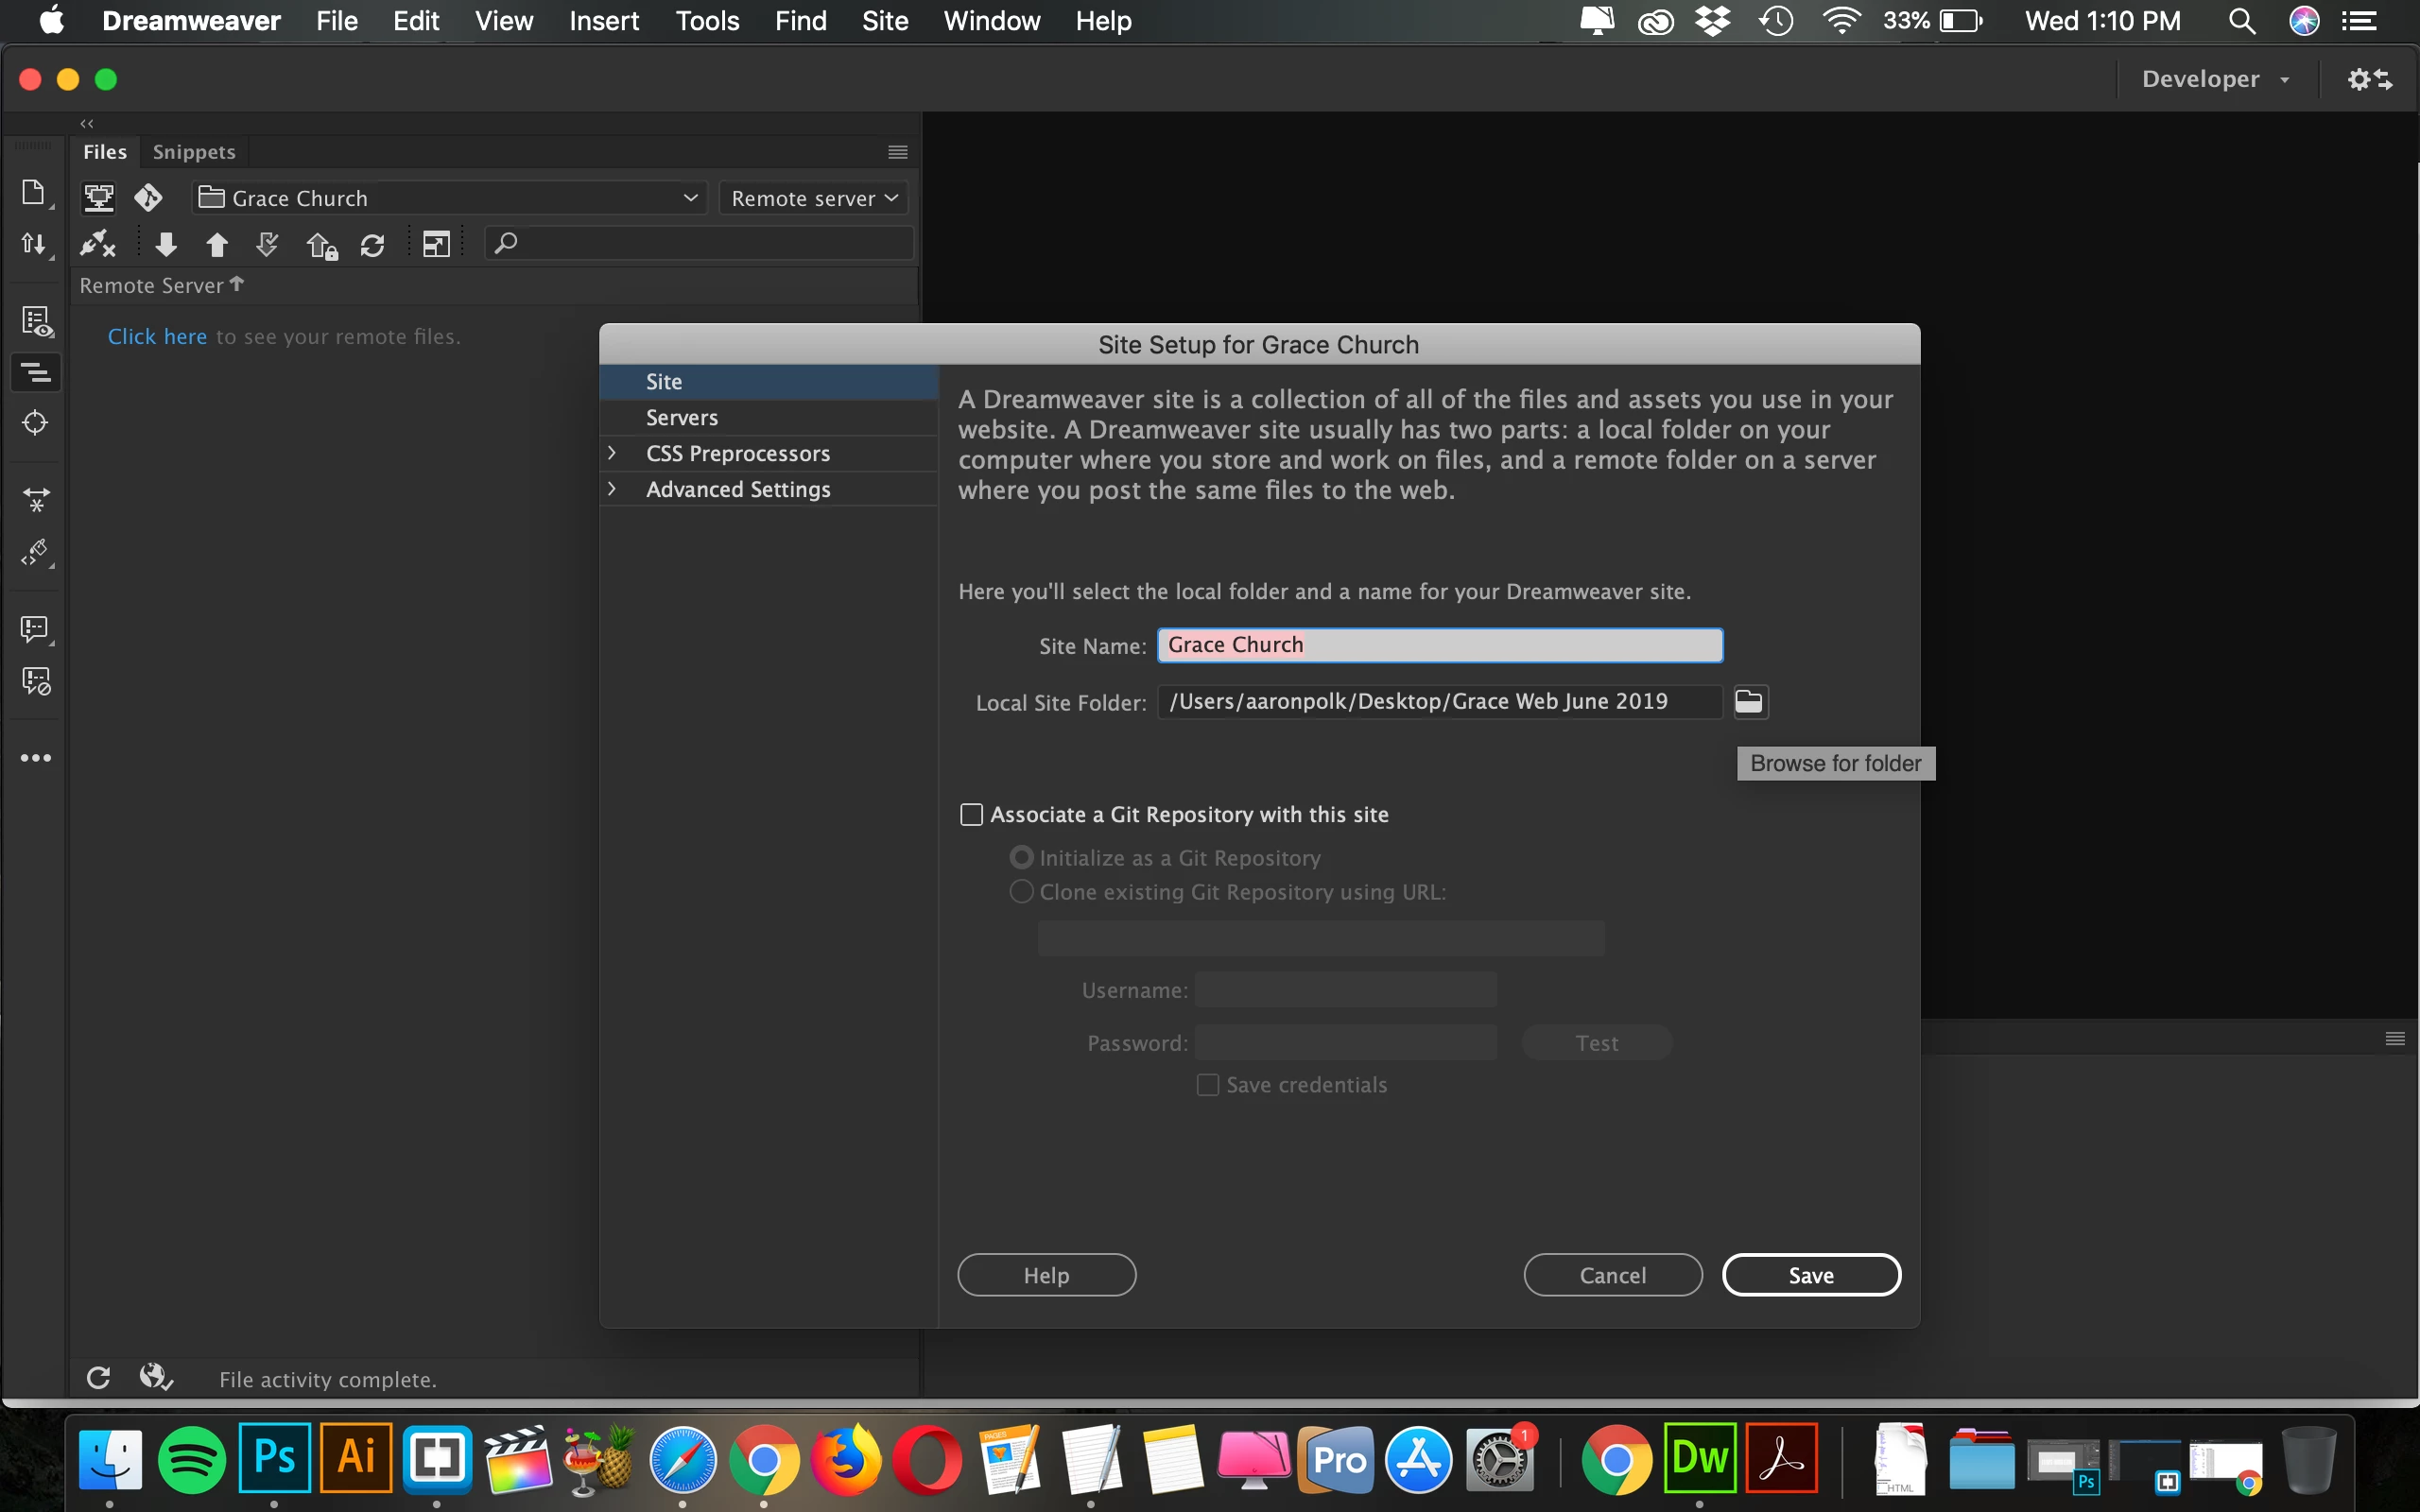Select Initialize as a Git Repository radio
The width and height of the screenshot is (2420, 1512).
(1021, 857)
